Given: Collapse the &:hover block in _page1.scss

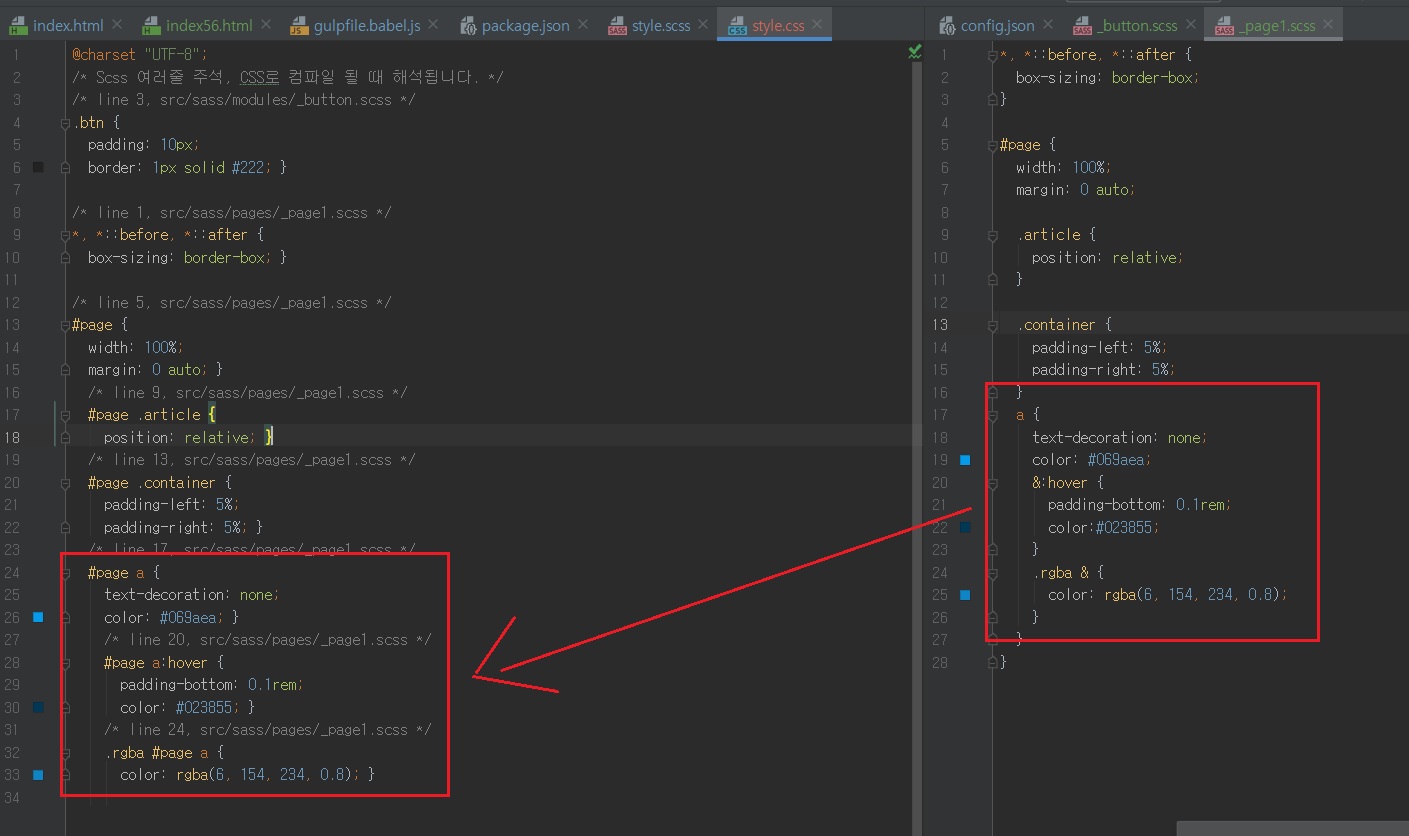Looking at the screenshot, I should (991, 483).
